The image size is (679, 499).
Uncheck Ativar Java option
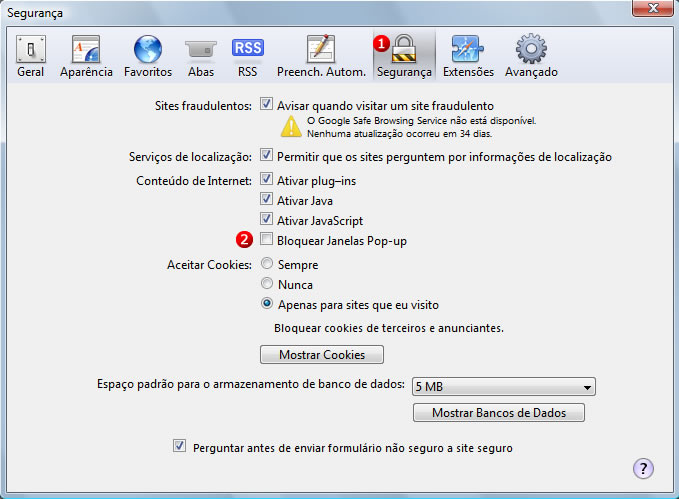[267, 200]
